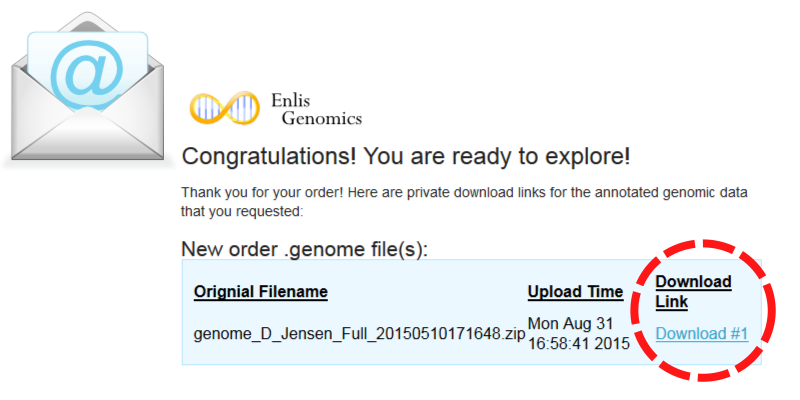Click the Enlis Genomics DNA infinity logo
Image resolution: width=800 pixels, height=400 pixels.
pos(224,108)
